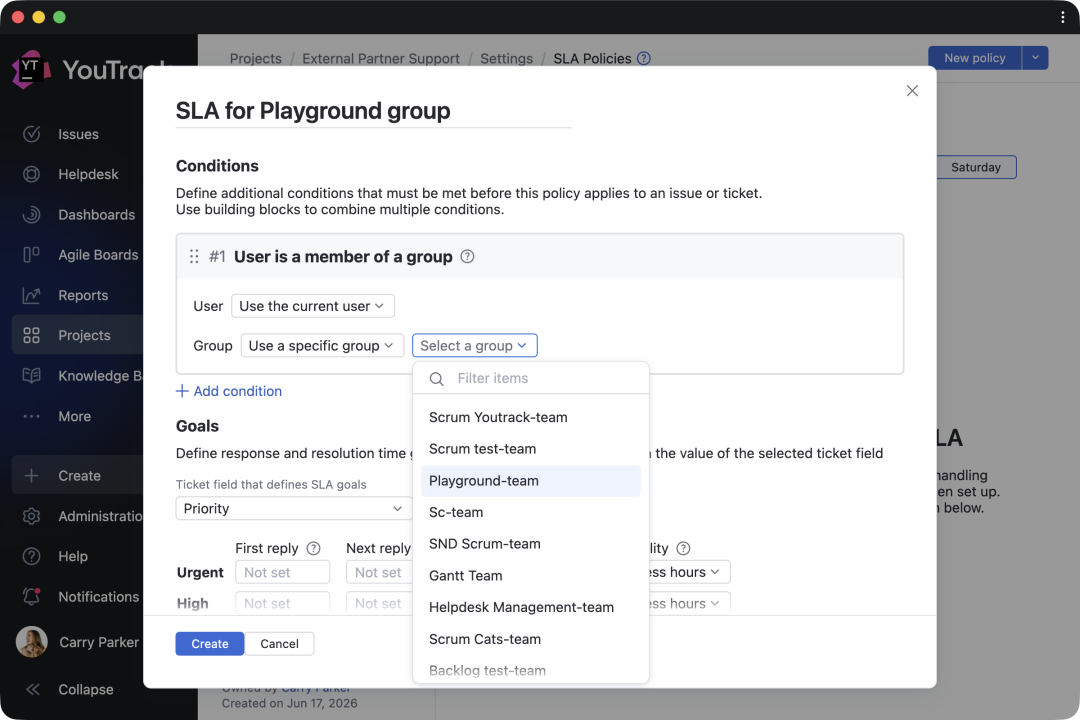
Task: Click the Urgent First reply input field
Action: pos(282,572)
